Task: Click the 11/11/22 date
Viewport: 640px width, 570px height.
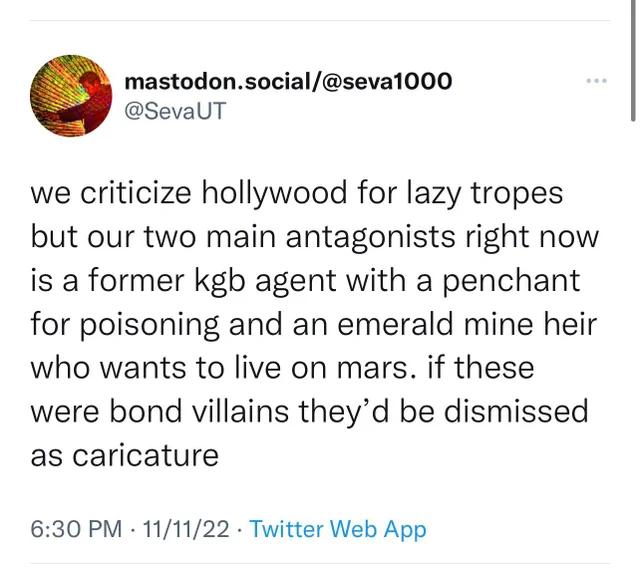Action: point(188,529)
